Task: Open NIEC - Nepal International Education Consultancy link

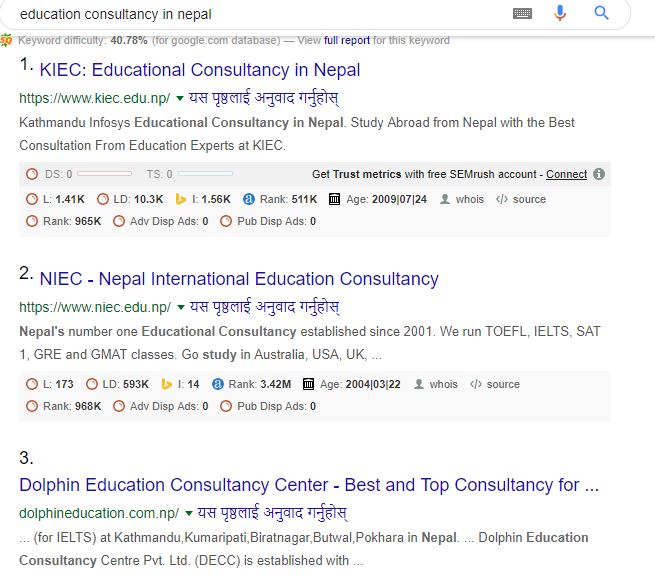Action: point(239,279)
